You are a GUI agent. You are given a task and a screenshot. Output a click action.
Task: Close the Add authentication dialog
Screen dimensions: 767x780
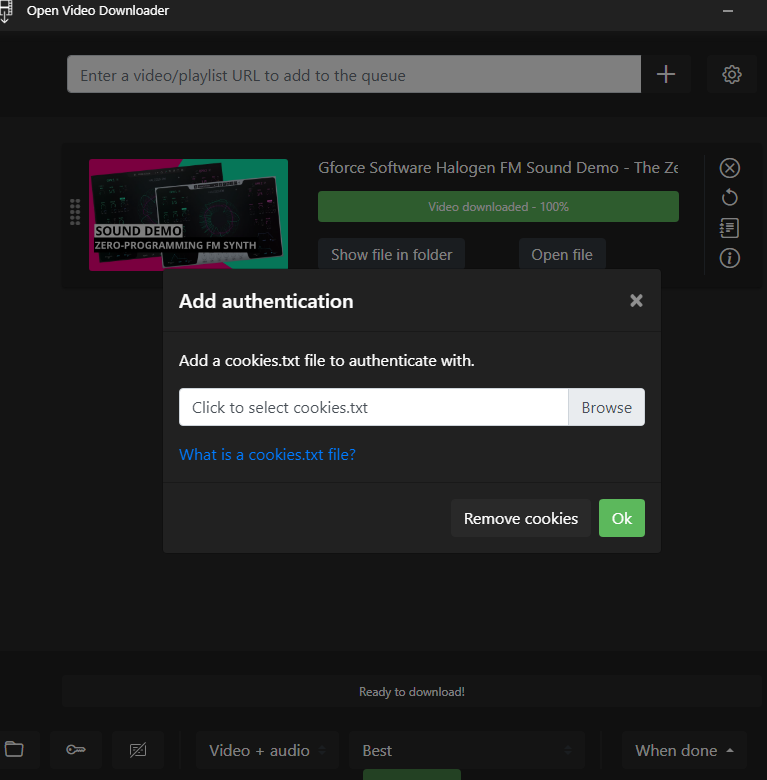point(636,300)
